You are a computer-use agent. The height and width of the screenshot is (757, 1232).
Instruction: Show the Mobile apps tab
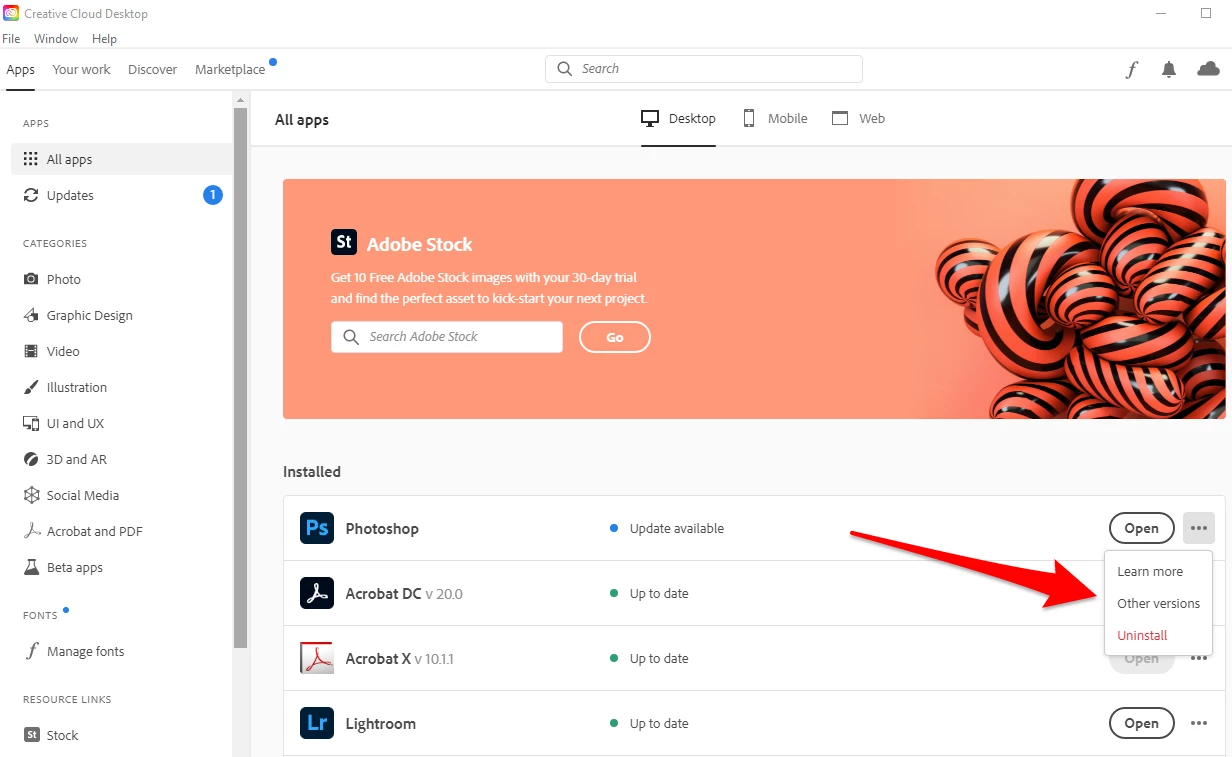pos(774,118)
